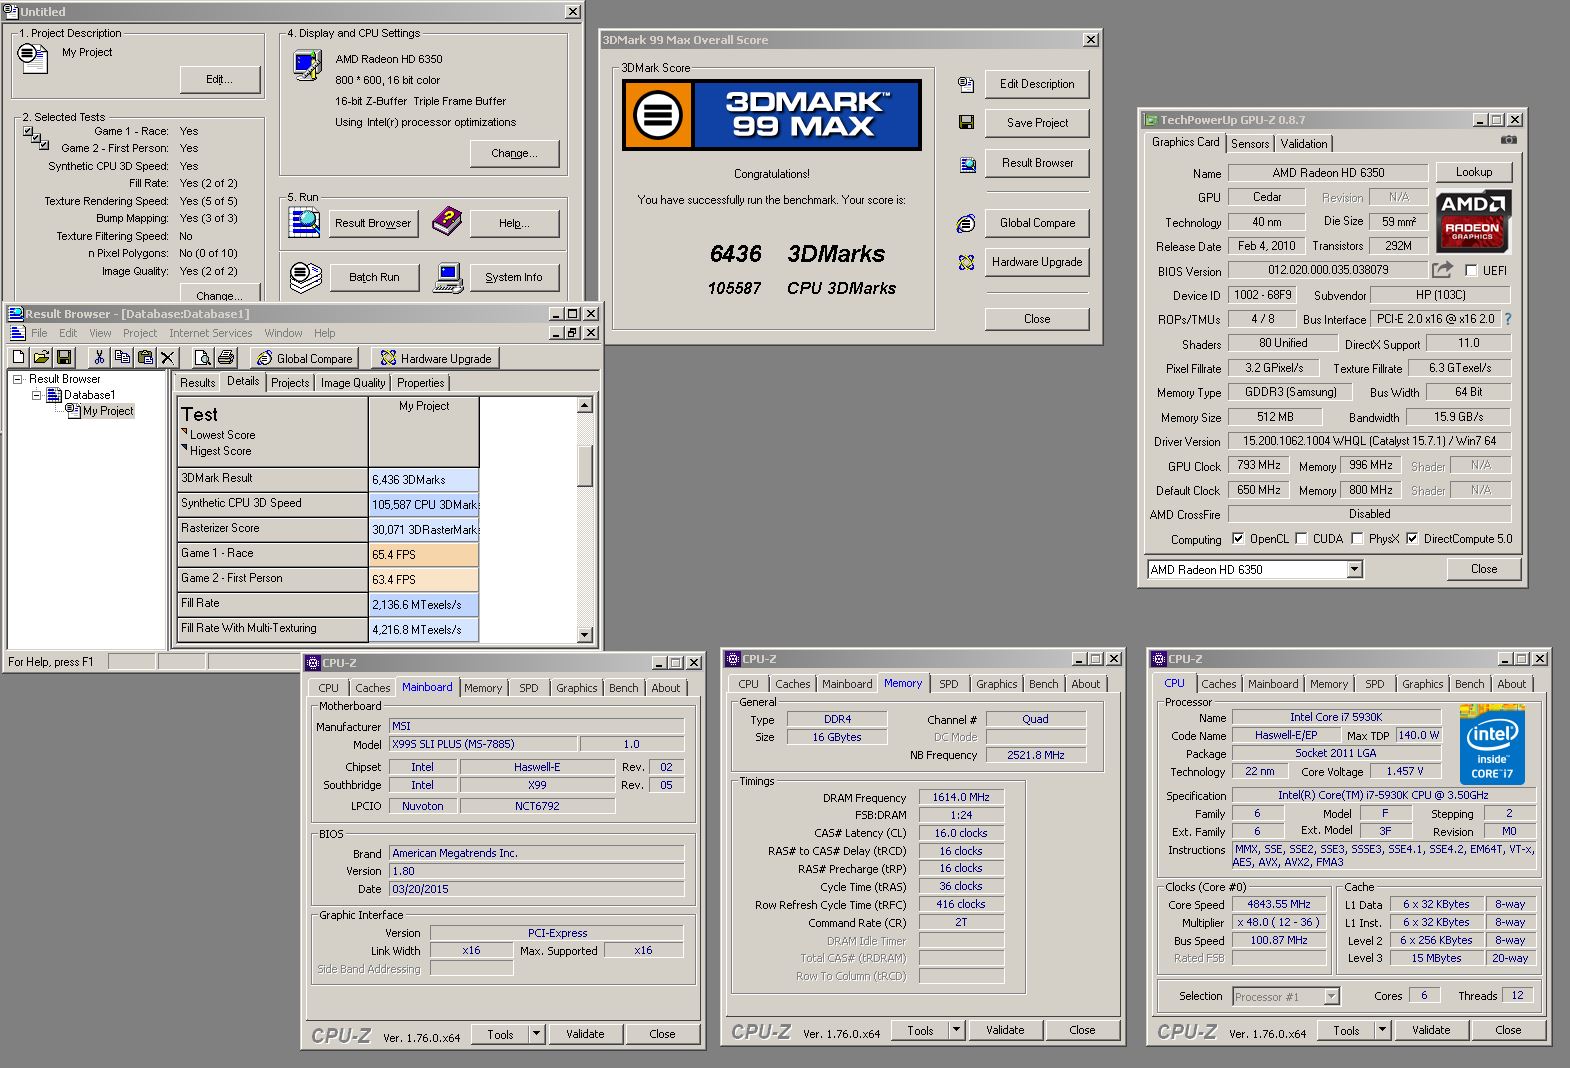Open the AMD Radeon HD 6350 GPU dropdown
Viewport: 1570px width, 1068px height.
click(1354, 569)
